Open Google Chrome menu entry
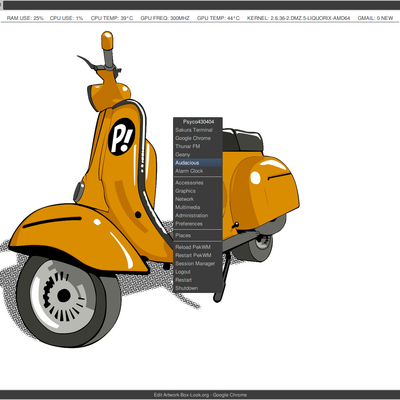 pos(198,138)
